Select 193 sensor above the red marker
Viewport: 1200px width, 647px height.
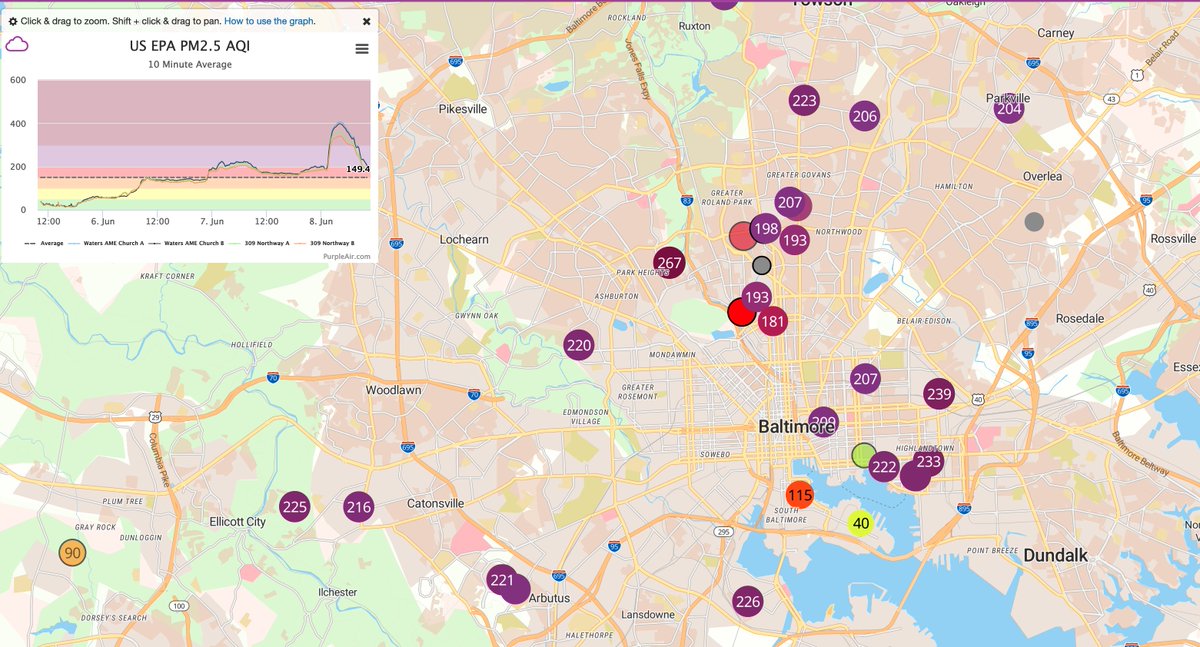point(757,297)
